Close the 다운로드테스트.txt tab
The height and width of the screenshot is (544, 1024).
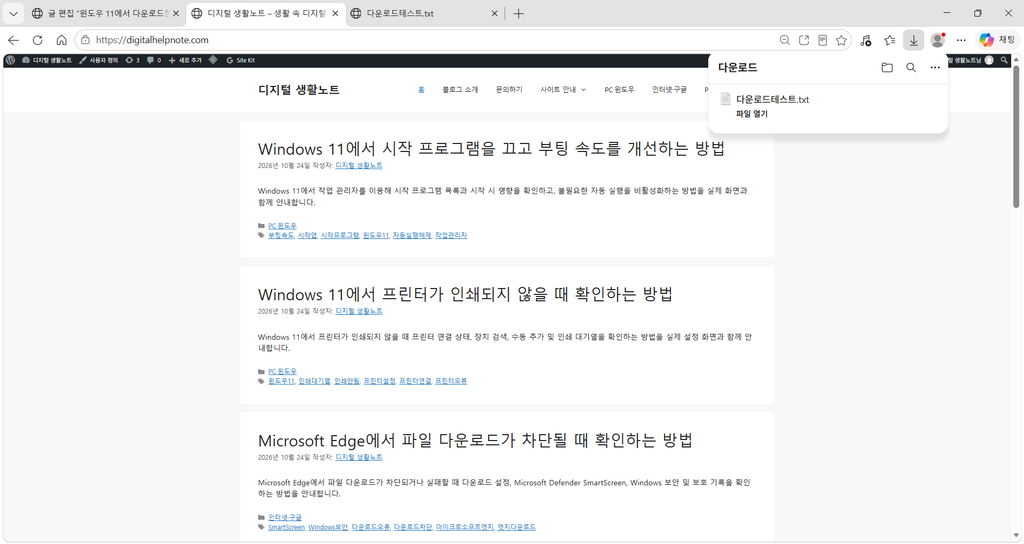point(494,13)
